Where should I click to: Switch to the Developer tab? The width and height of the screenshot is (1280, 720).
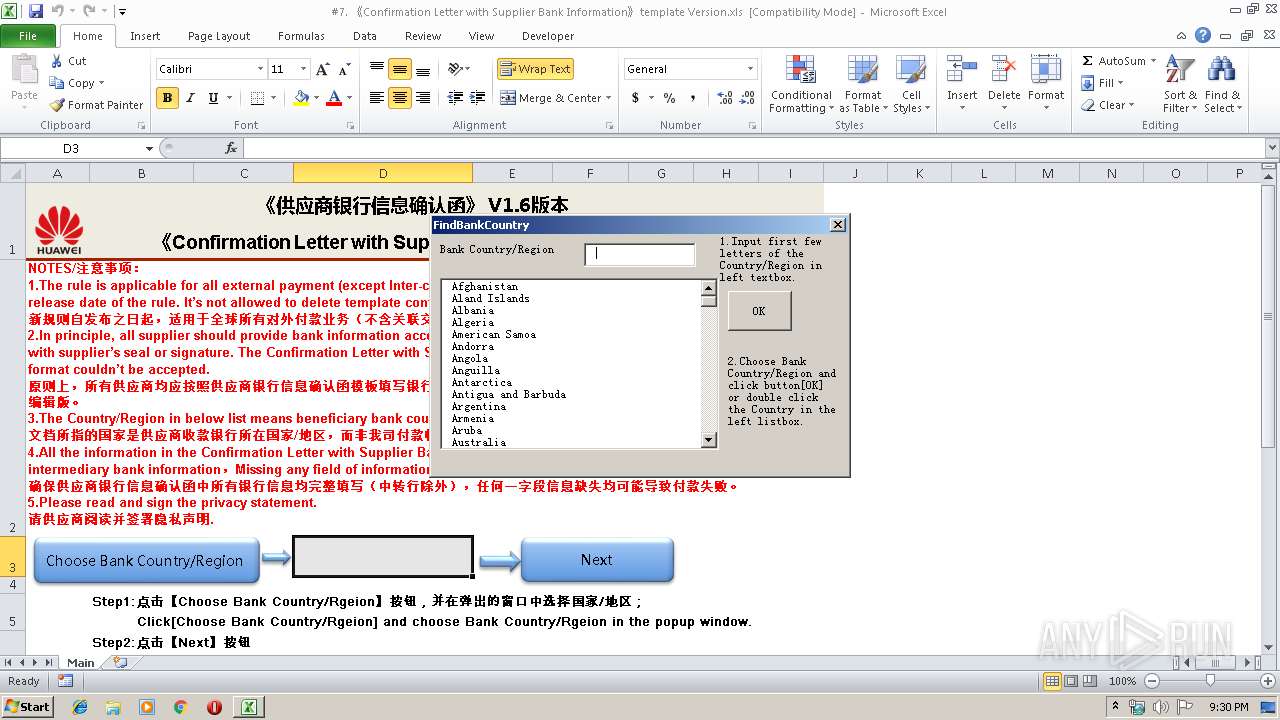tap(548, 36)
